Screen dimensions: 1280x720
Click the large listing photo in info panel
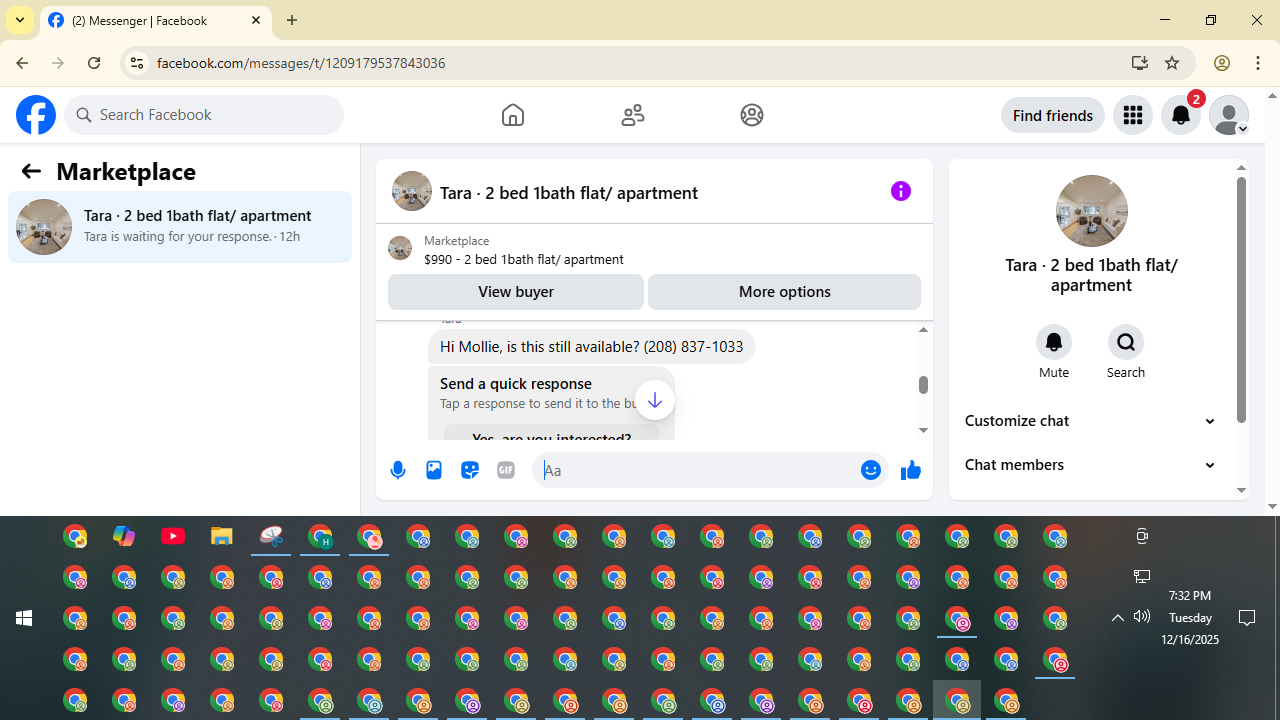point(1091,211)
